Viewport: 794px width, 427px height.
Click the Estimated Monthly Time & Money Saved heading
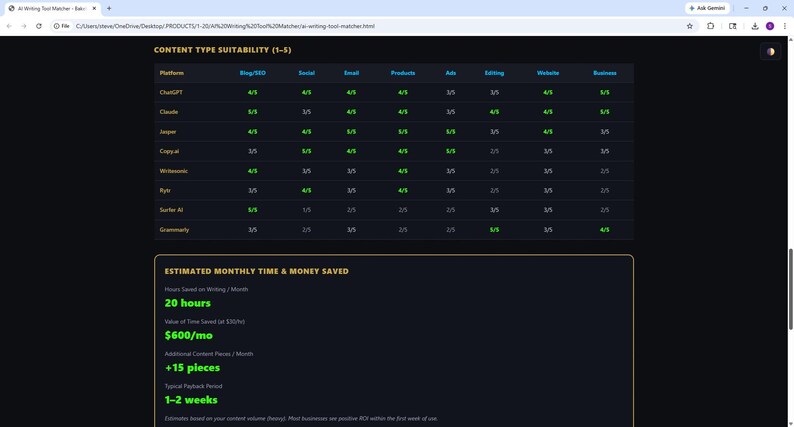pyautogui.click(x=256, y=271)
